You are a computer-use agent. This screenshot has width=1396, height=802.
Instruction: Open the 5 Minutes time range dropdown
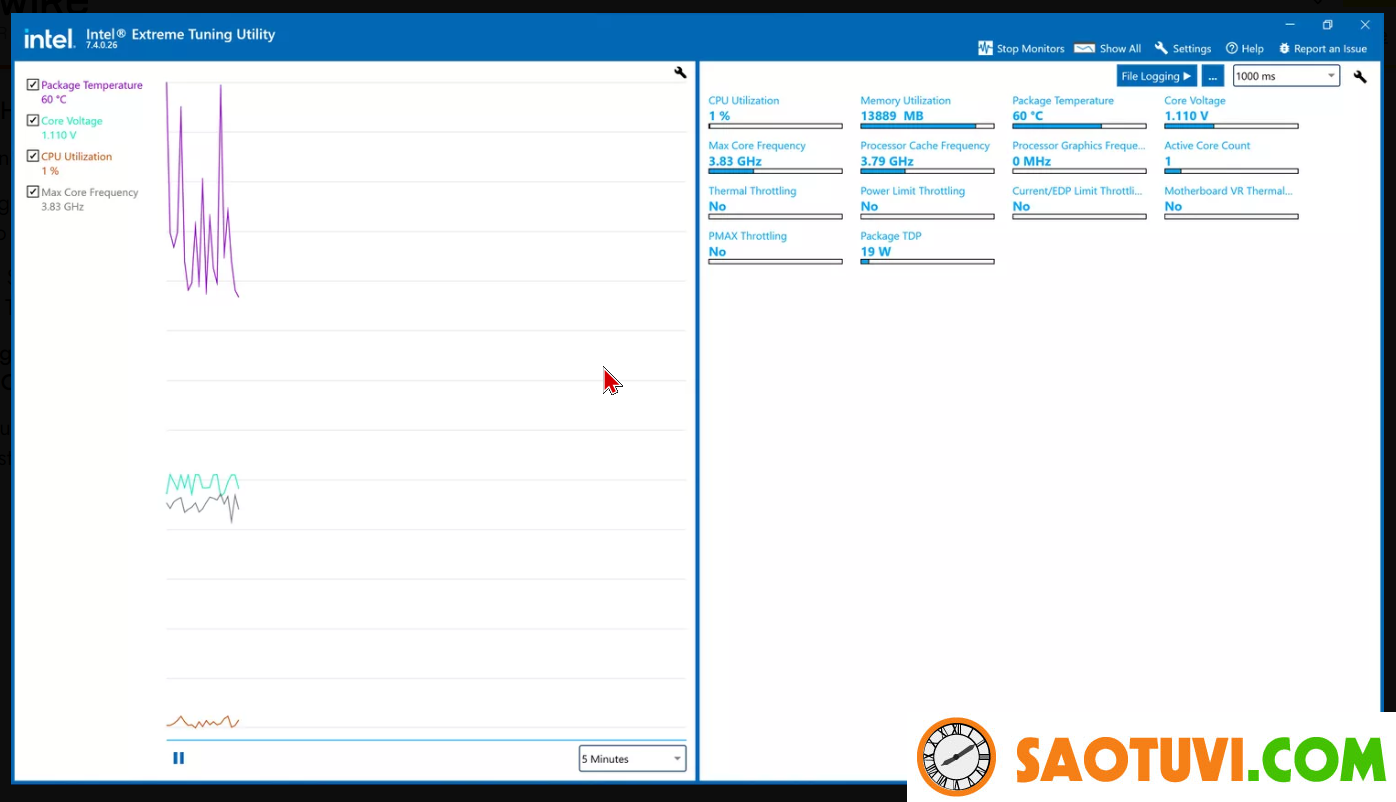(x=632, y=758)
